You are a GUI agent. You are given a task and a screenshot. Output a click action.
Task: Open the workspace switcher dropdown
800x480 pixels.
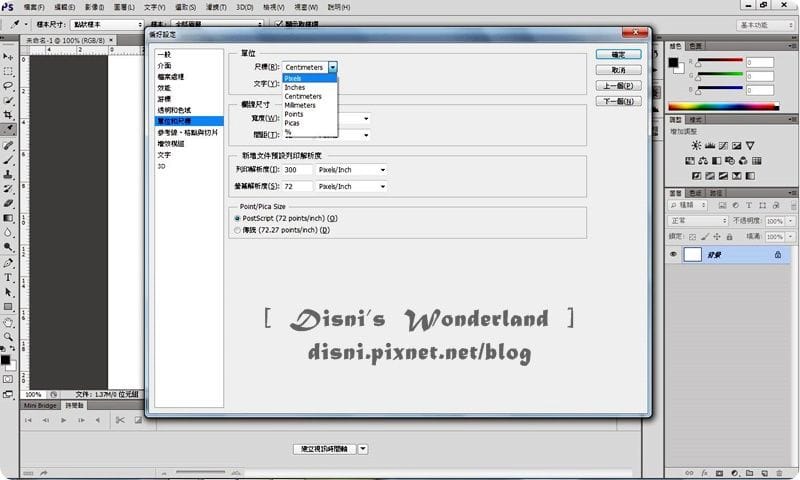765,25
